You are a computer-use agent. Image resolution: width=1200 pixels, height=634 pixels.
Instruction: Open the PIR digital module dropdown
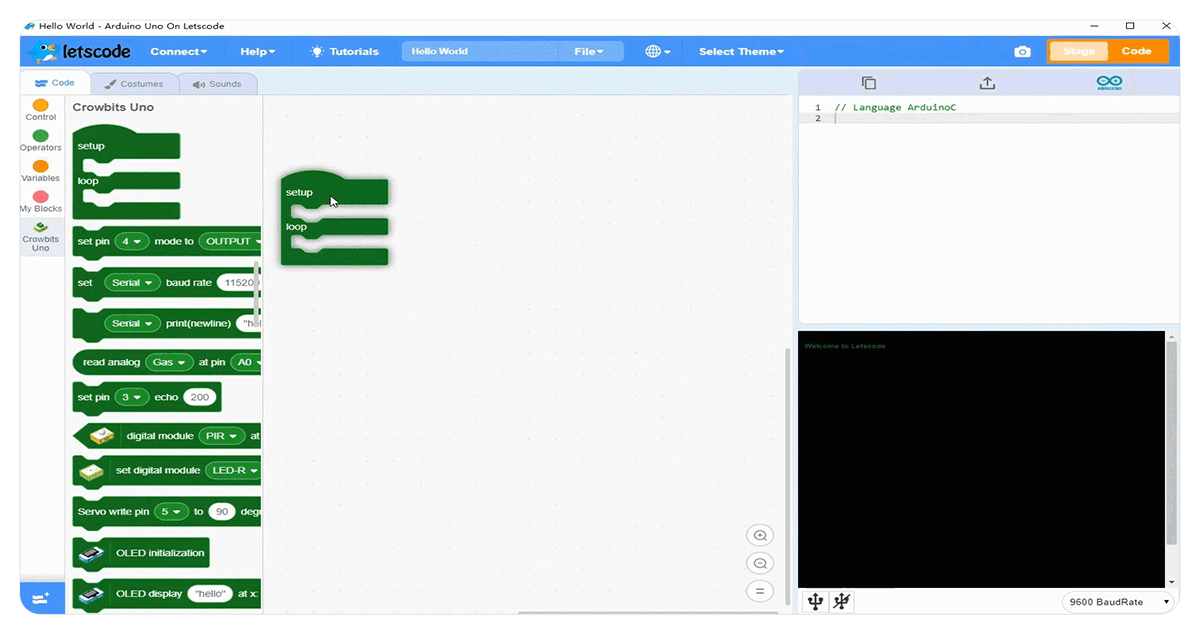click(222, 436)
